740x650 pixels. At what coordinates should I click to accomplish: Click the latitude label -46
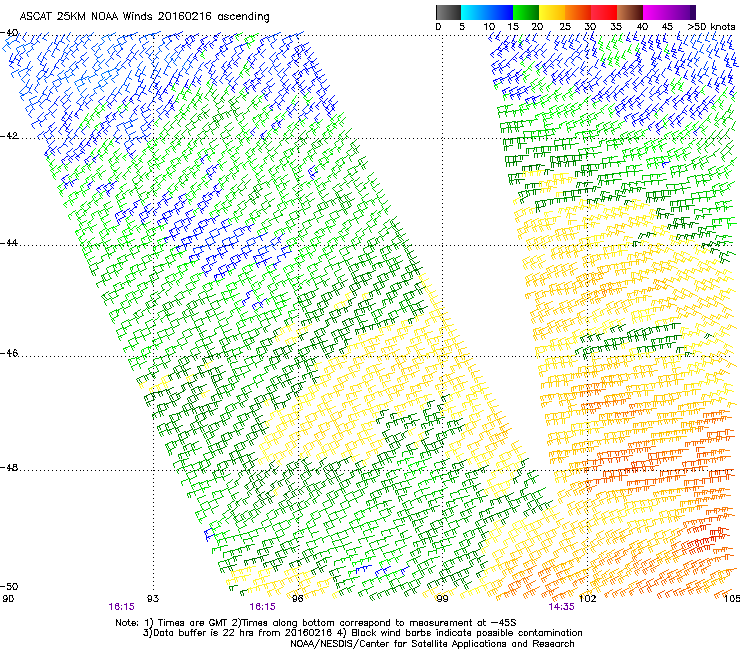(9, 353)
